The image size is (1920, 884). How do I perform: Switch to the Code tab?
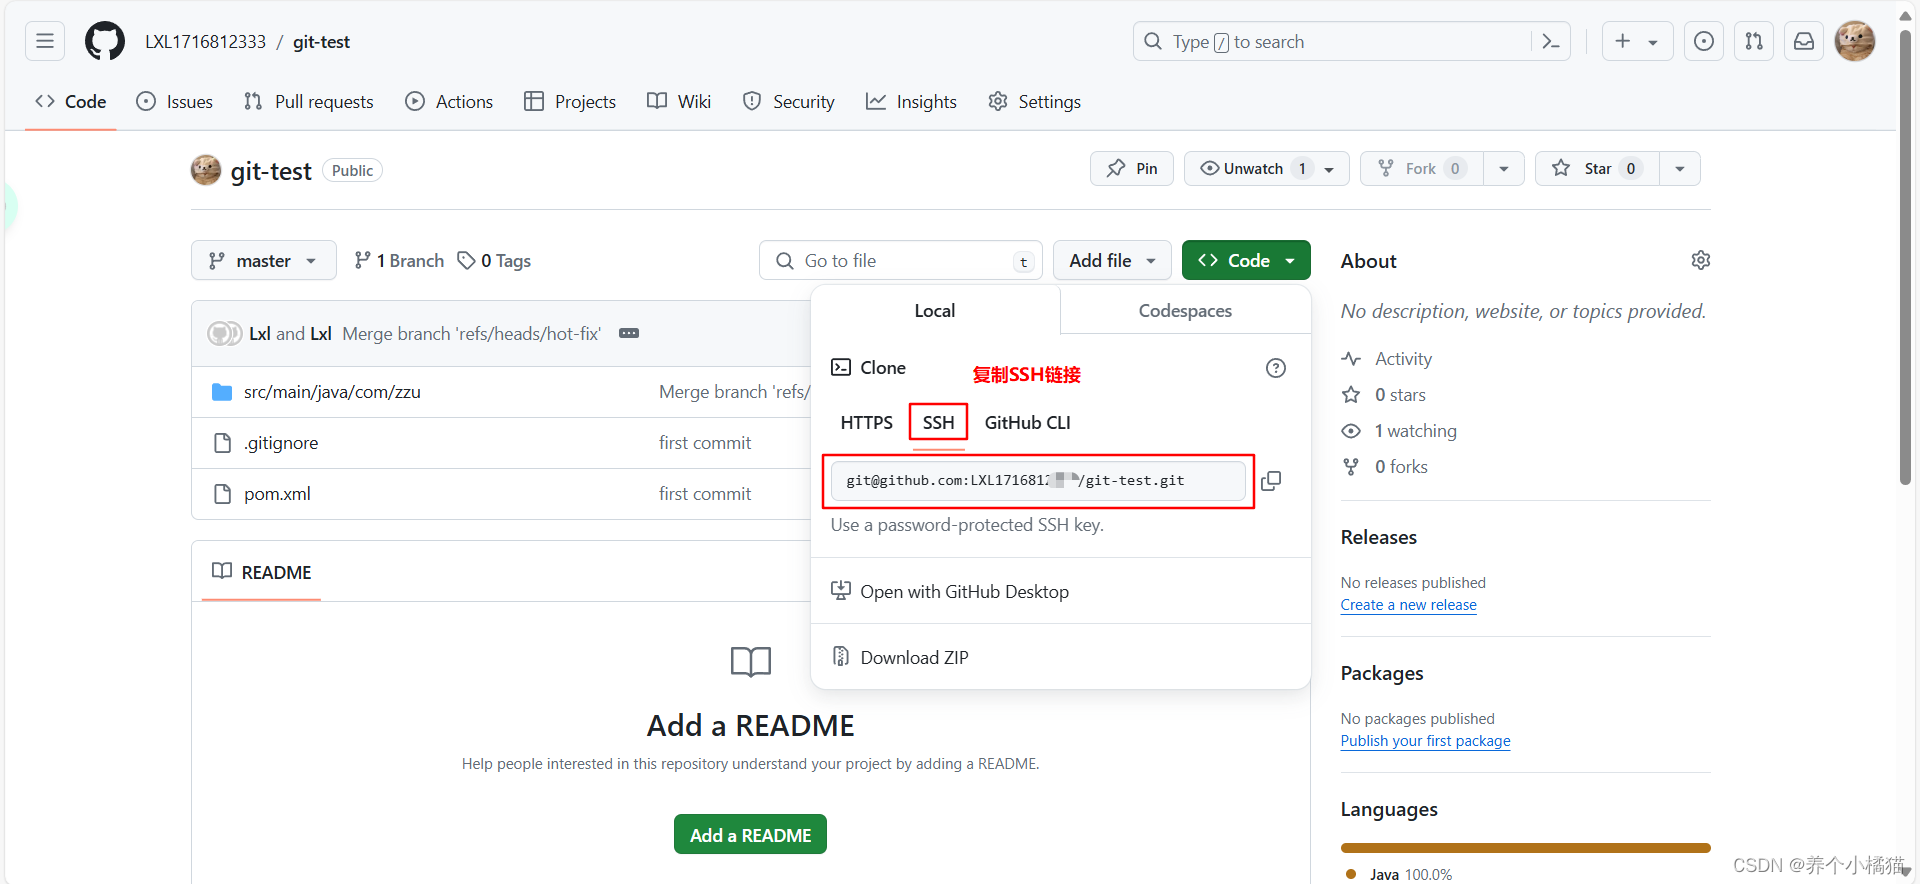(71, 101)
